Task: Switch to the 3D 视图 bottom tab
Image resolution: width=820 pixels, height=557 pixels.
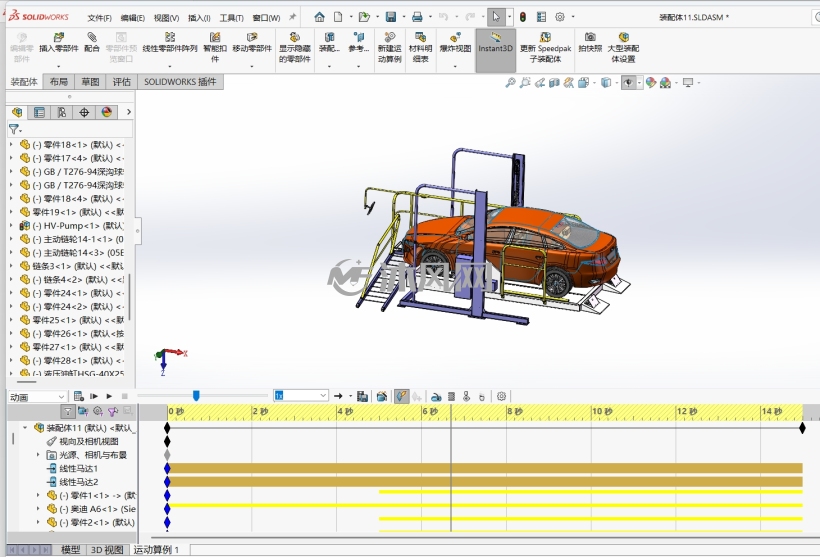Action: [107, 550]
